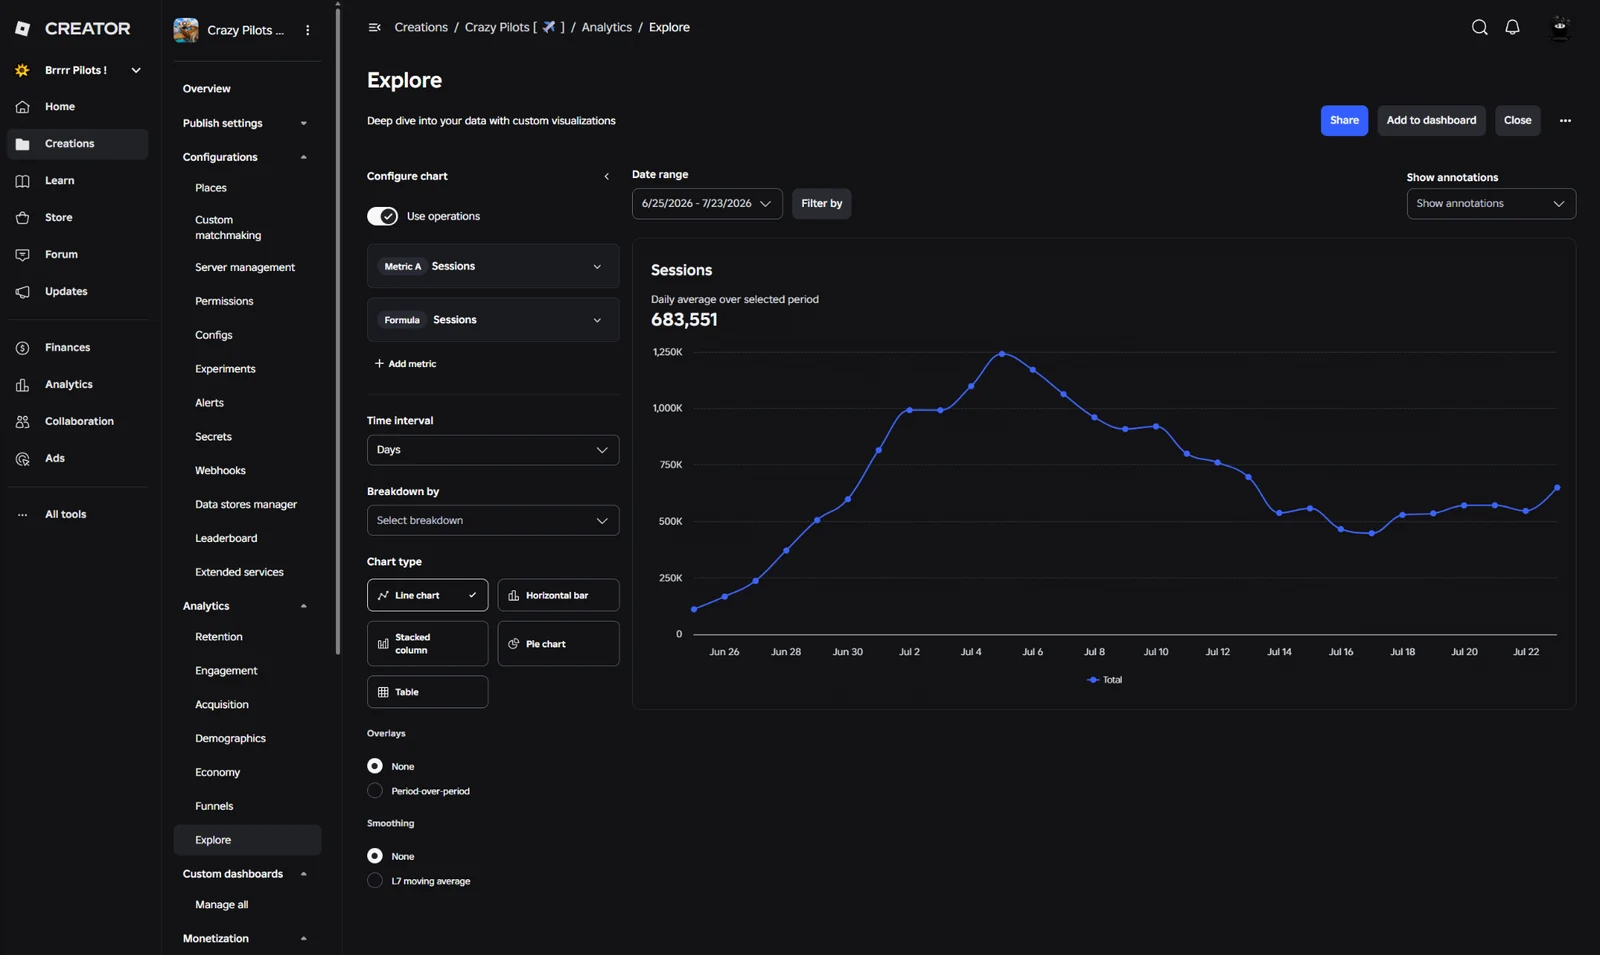Image resolution: width=1600 pixels, height=955 pixels.
Task: Click the sidebar vertical scrollbar
Action: pyautogui.click(x=338, y=330)
